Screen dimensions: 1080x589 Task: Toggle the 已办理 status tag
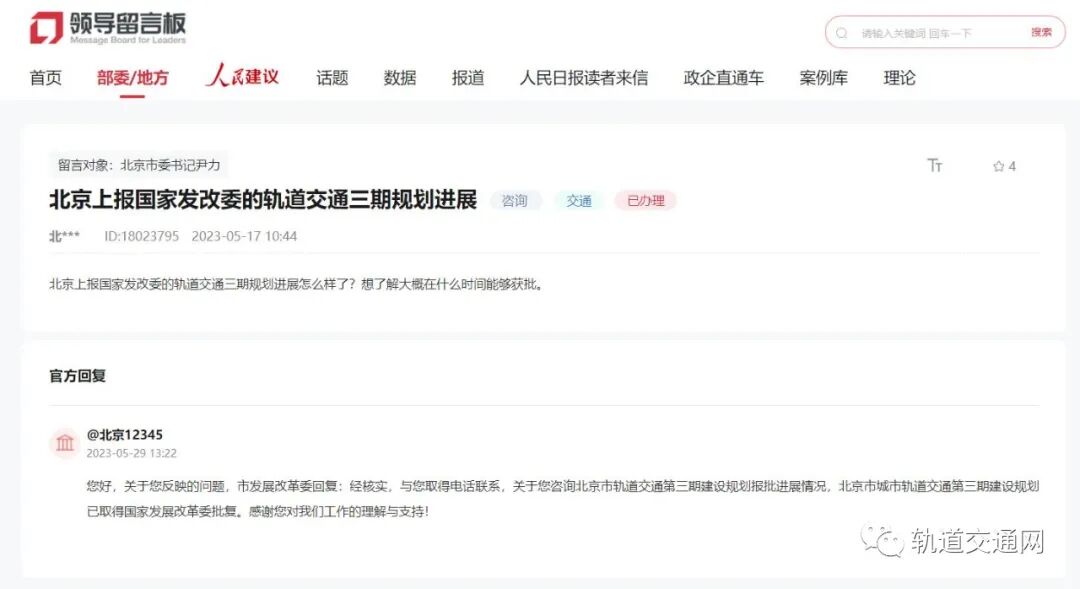click(646, 200)
